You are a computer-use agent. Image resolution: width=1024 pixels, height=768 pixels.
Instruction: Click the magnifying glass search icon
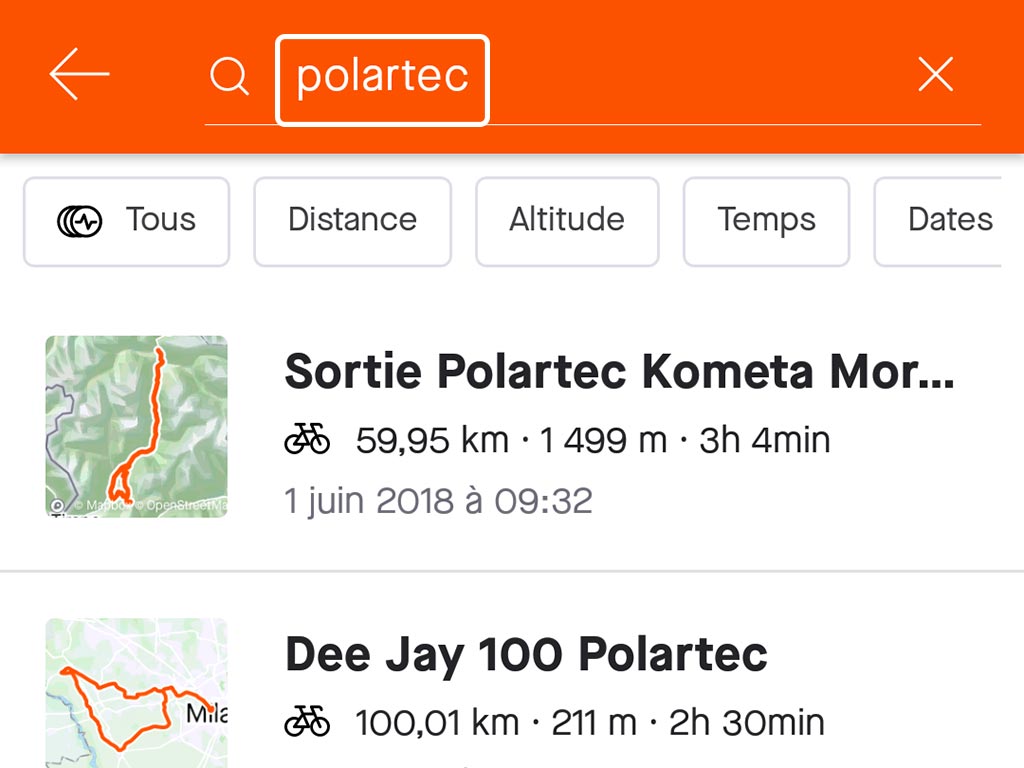click(x=229, y=76)
